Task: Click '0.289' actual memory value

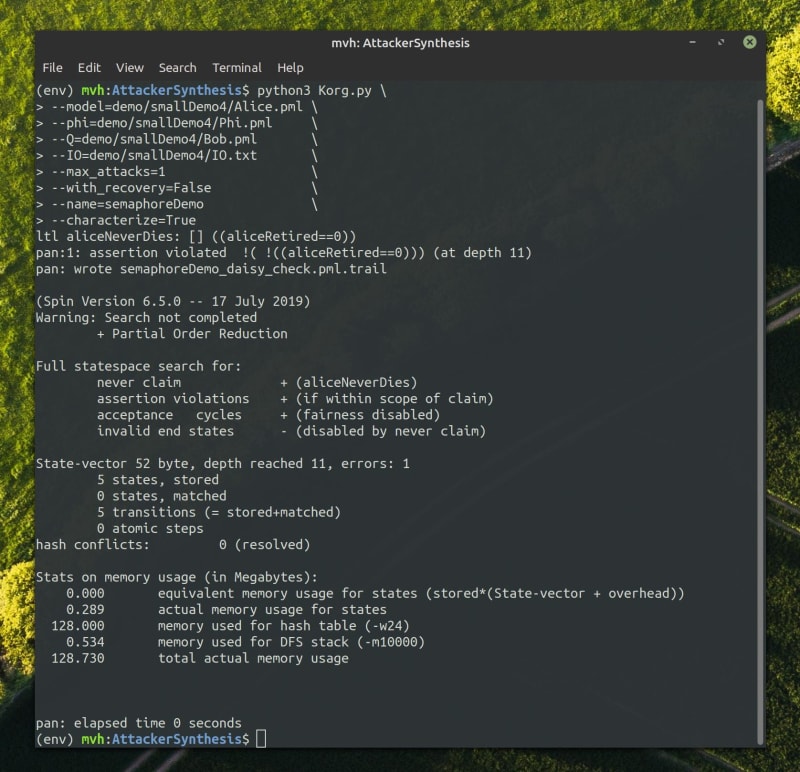Action: point(85,610)
